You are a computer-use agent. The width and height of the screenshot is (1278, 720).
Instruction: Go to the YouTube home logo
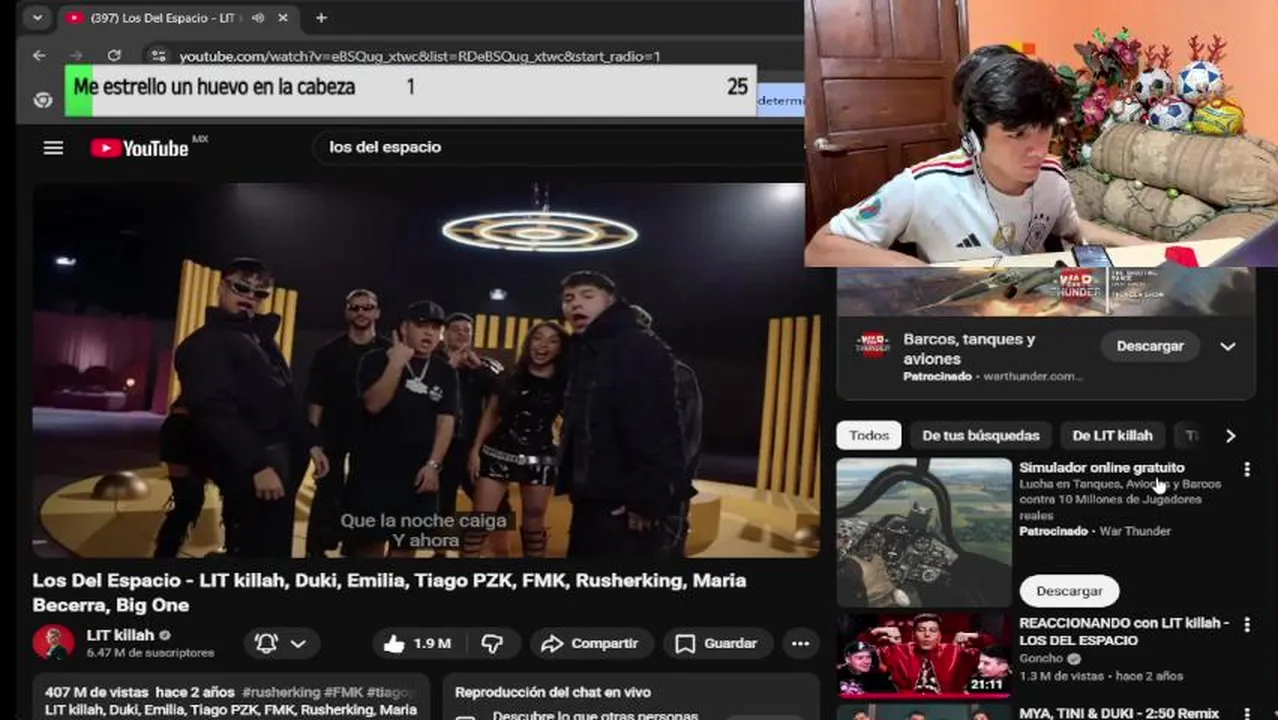tap(140, 148)
